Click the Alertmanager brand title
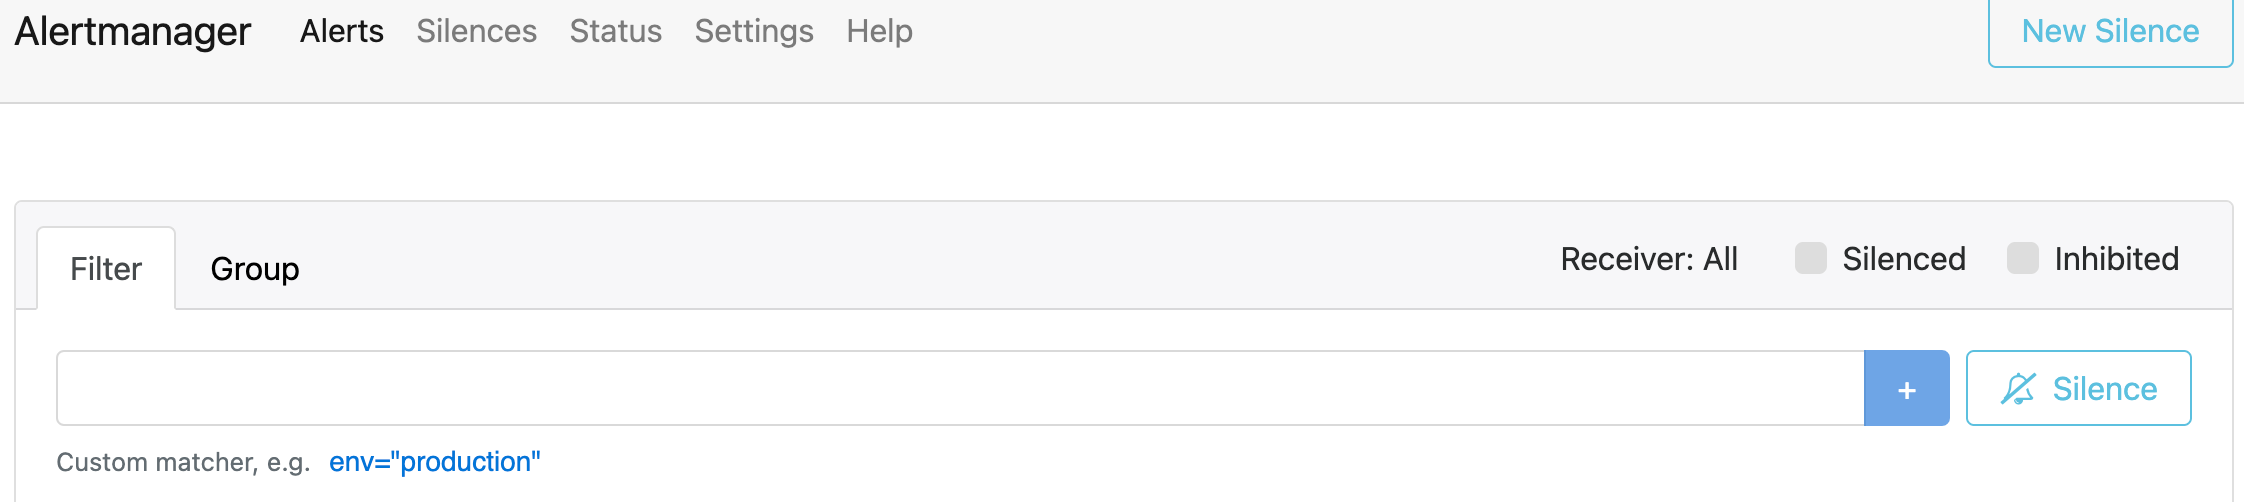This screenshot has width=2244, height=502. tap(132, 32)
